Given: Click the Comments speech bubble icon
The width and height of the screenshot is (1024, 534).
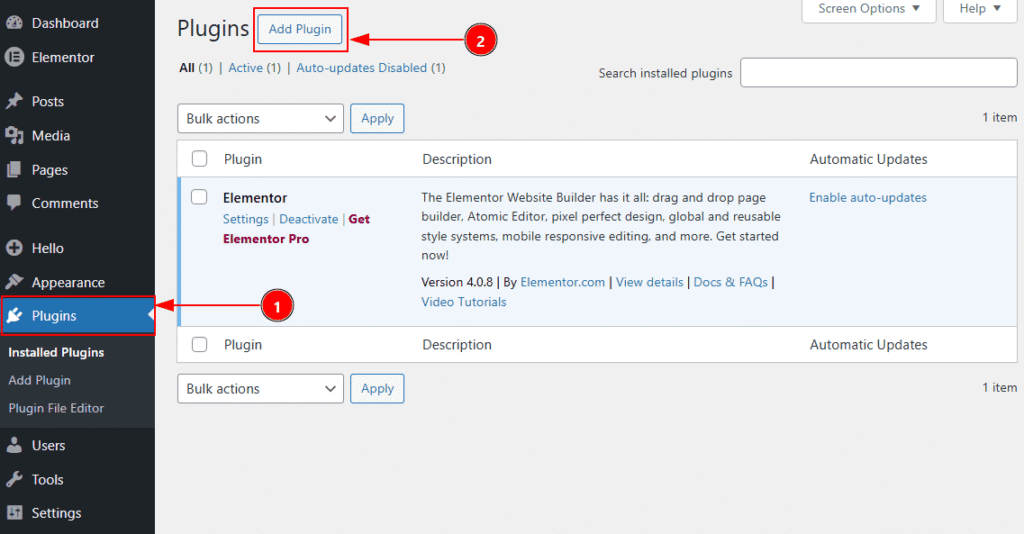Looking at the screenshot, I should (x=14, y=203).
